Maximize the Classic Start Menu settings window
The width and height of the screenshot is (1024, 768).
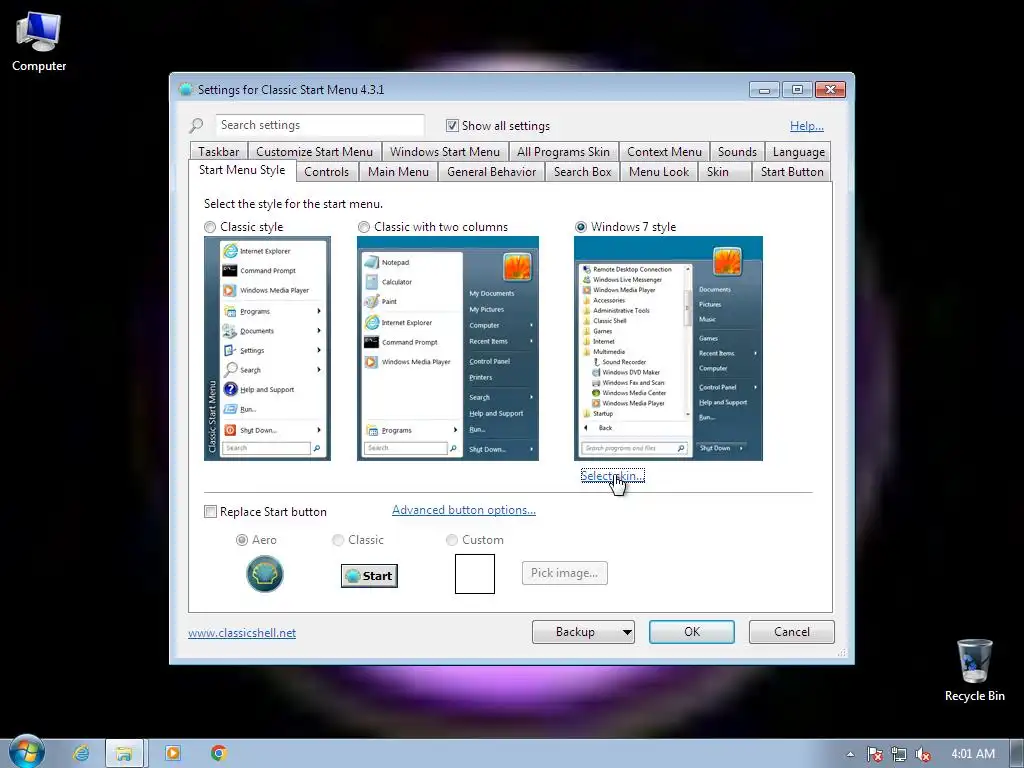click(797, 89)
